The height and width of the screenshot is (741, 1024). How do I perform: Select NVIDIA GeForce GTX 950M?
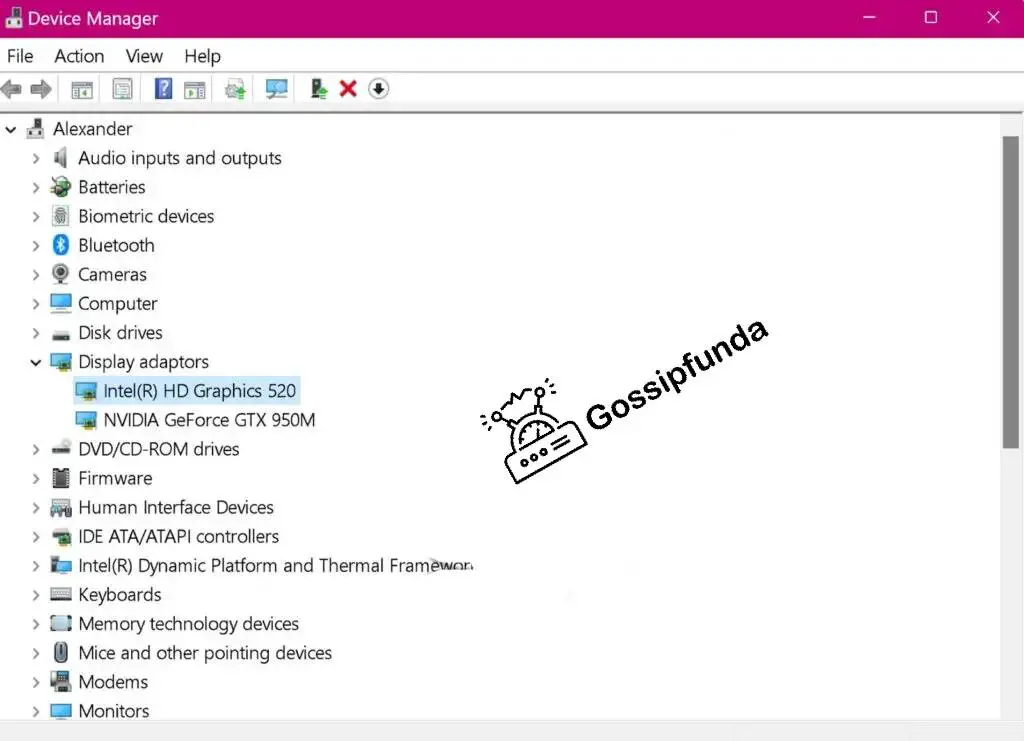[x=209, y=420]
